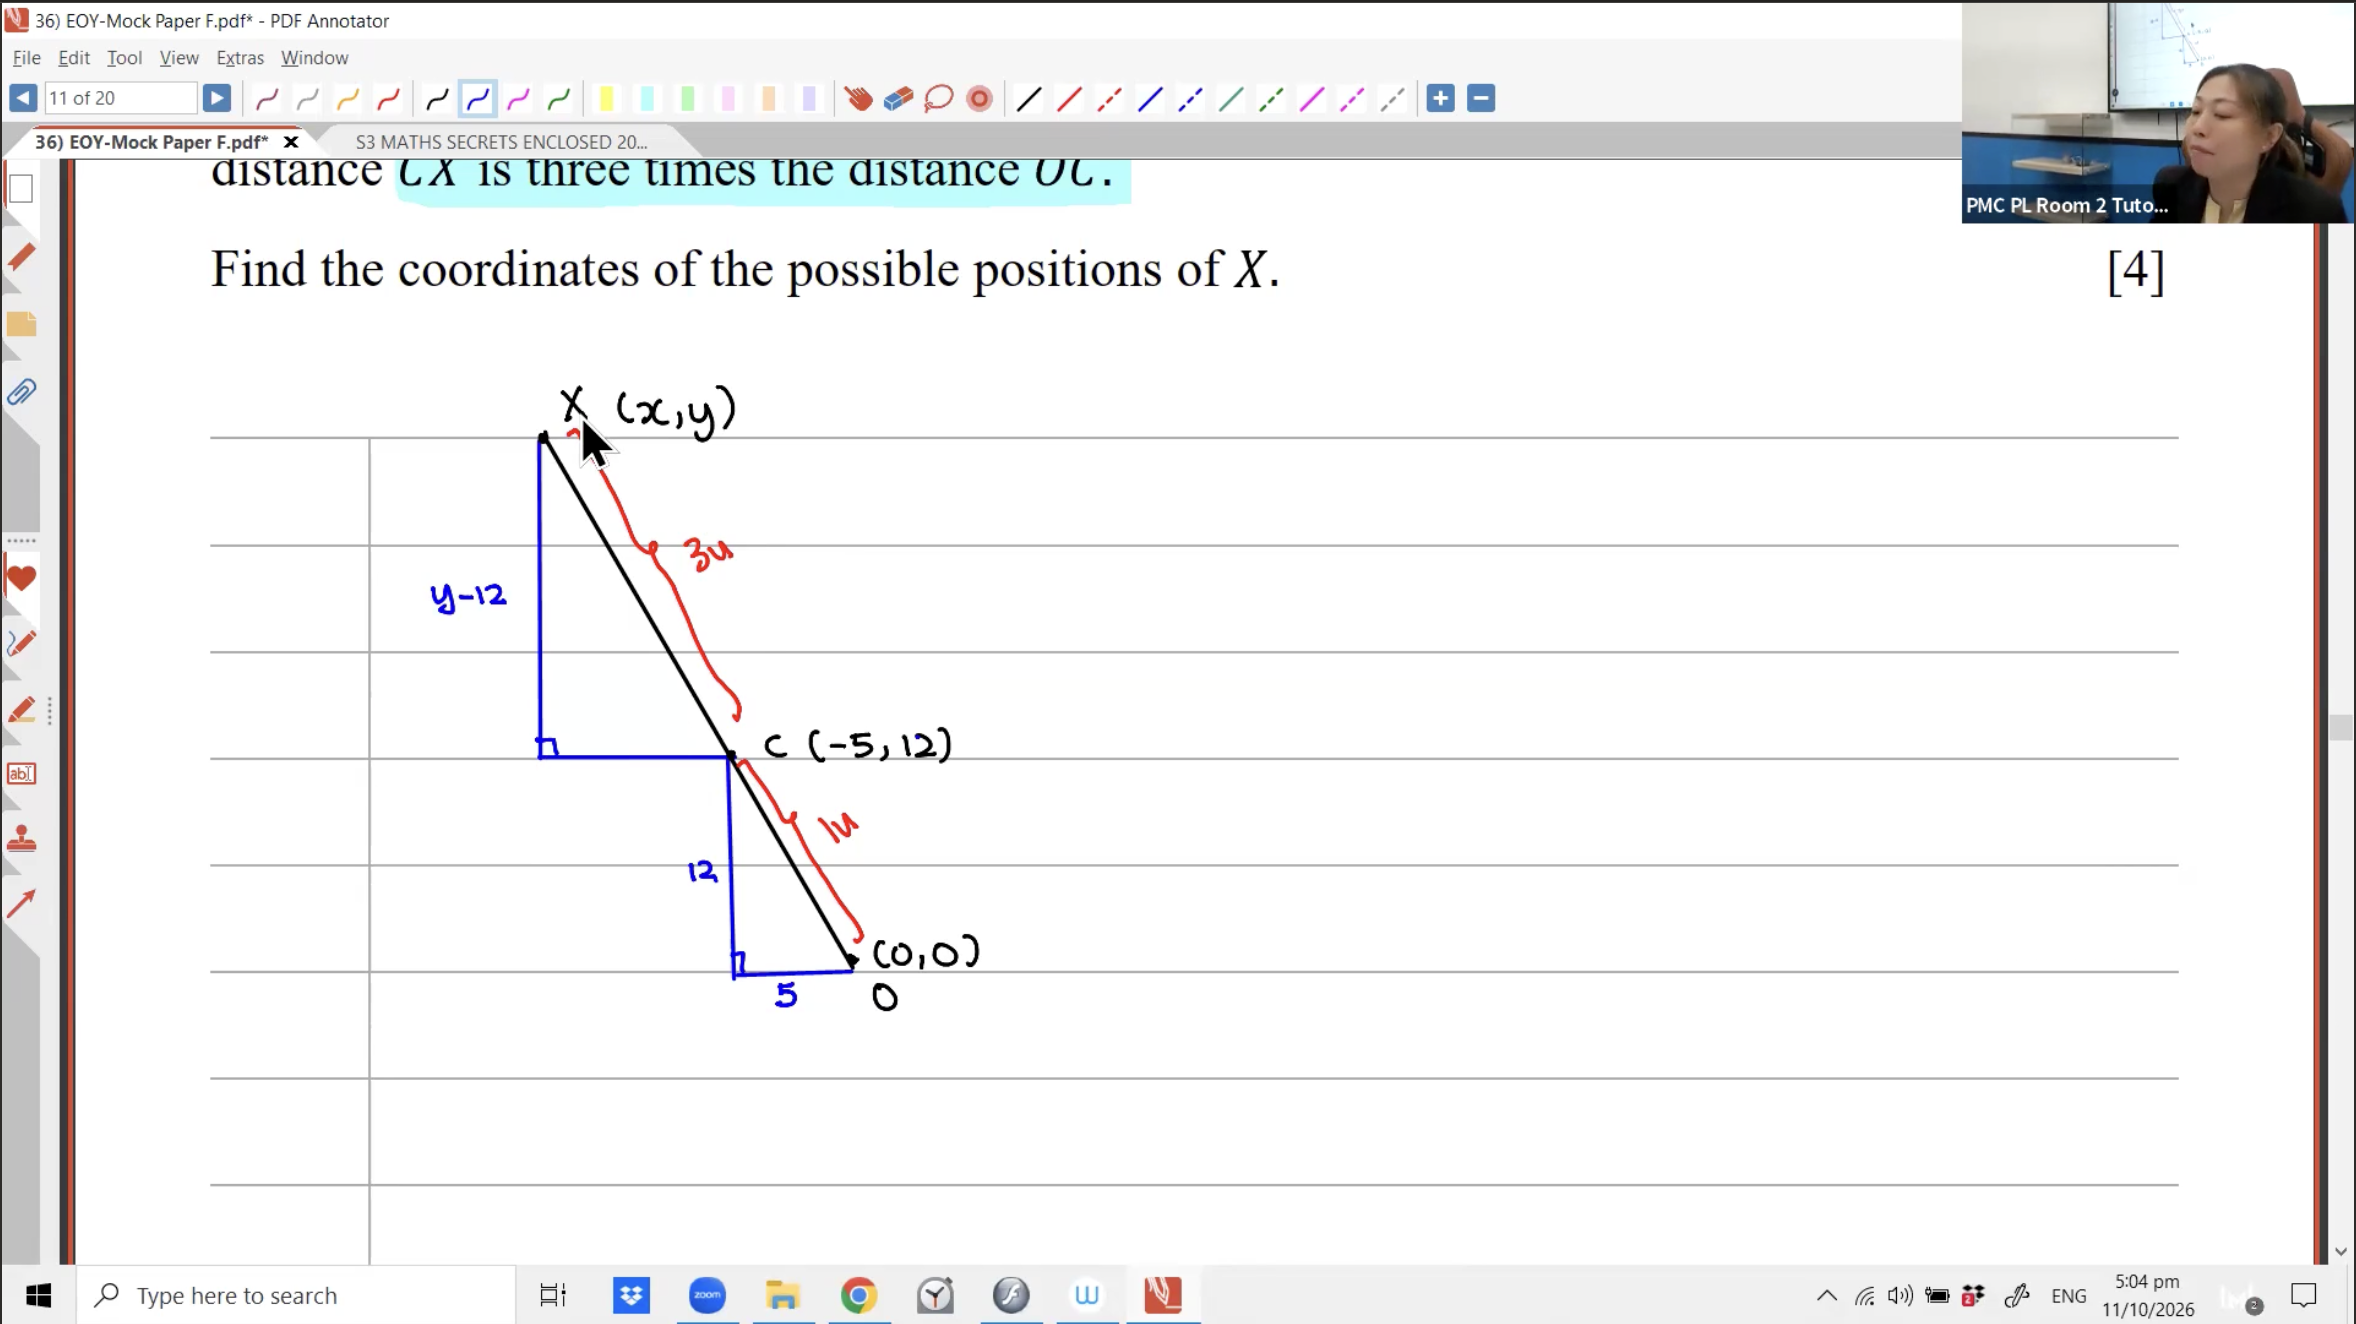
Task: Pick the dashed green line tool
Action: [x=1271, y=98]
